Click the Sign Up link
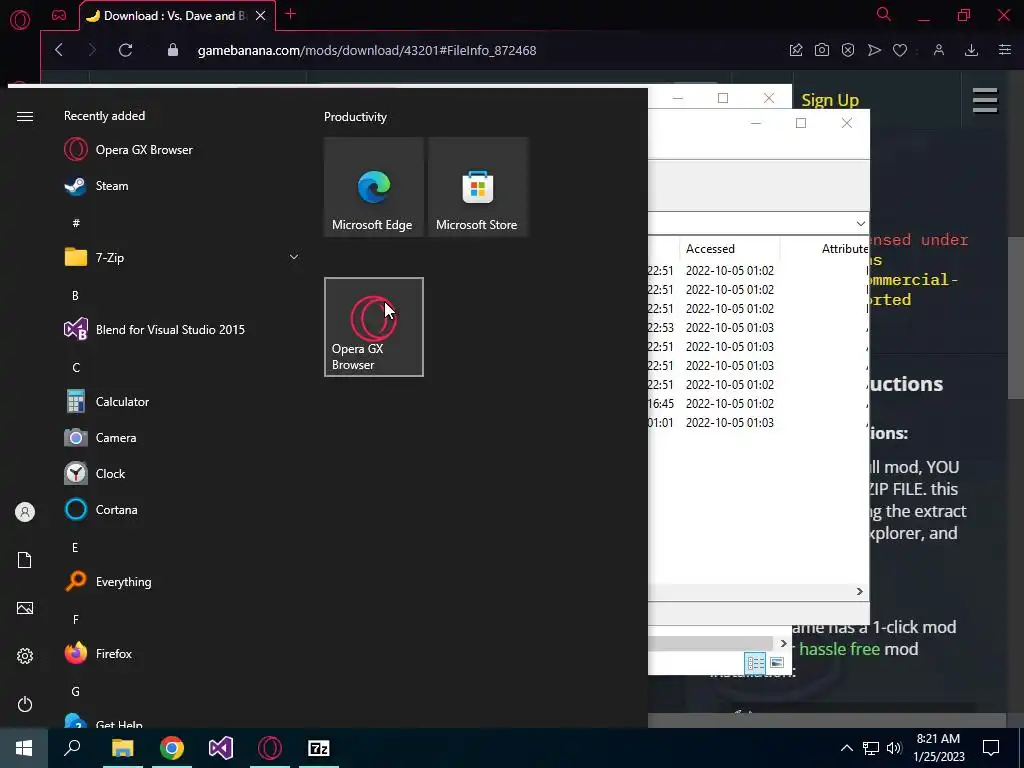This screenshot has height=768, width=1024. click(830, 100)
